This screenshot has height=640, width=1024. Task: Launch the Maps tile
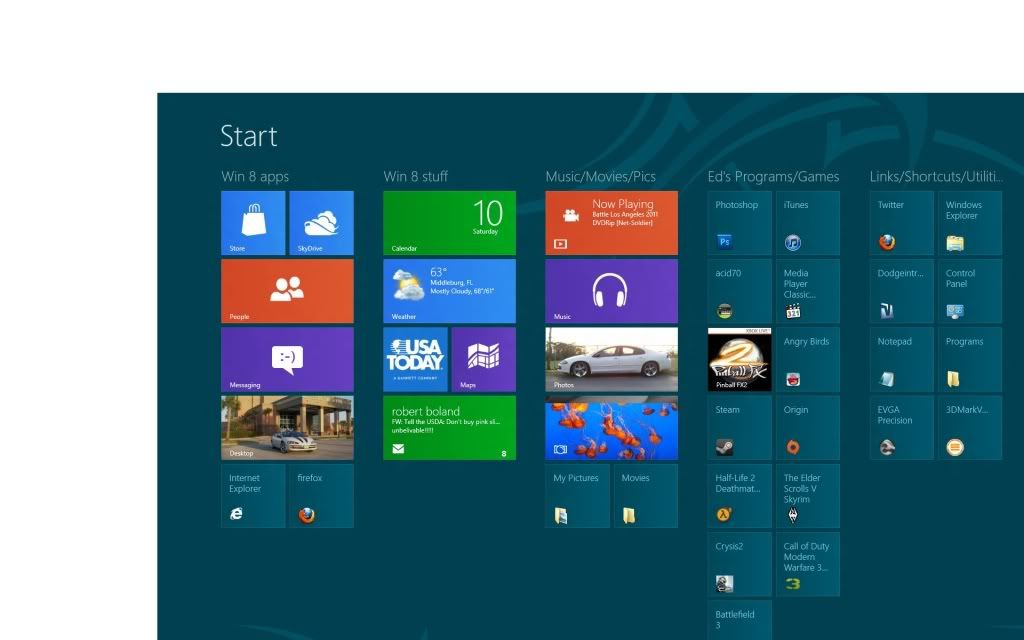483,359
